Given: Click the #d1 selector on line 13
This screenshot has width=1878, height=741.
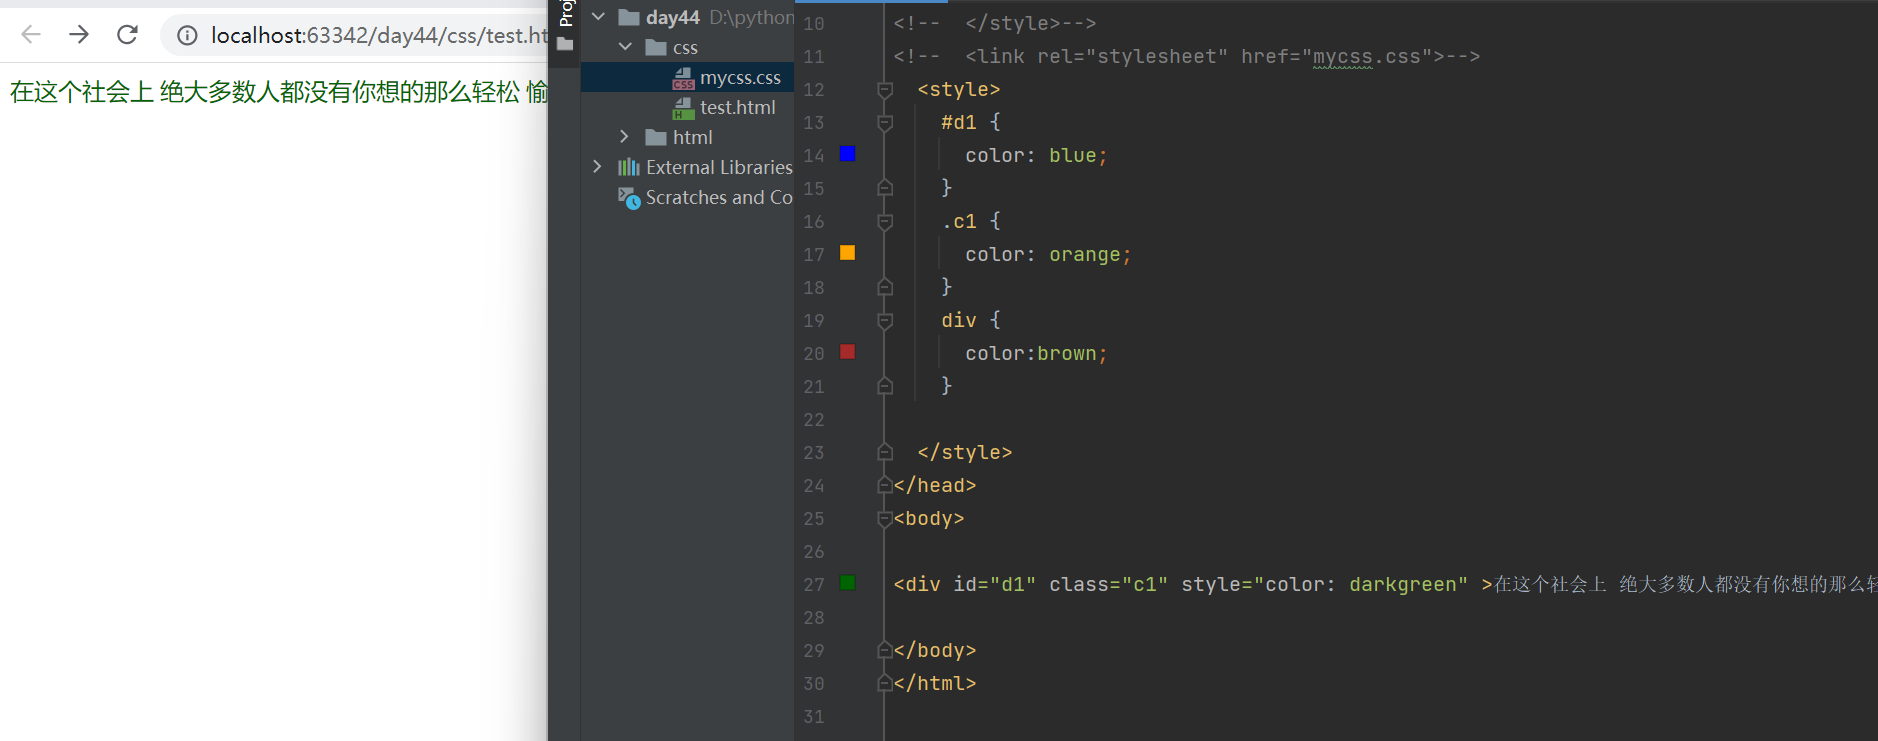Looking at the screenshot, I should point(959,123).
